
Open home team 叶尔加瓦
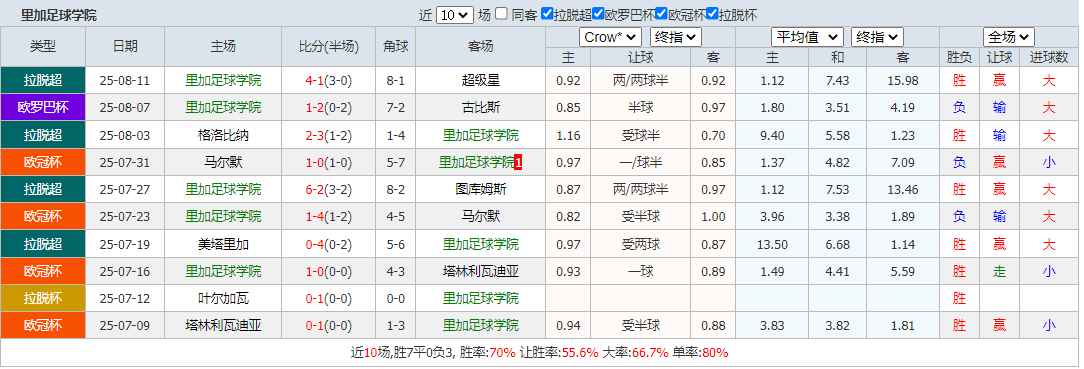pyautogui.click(x=223, y=299)
